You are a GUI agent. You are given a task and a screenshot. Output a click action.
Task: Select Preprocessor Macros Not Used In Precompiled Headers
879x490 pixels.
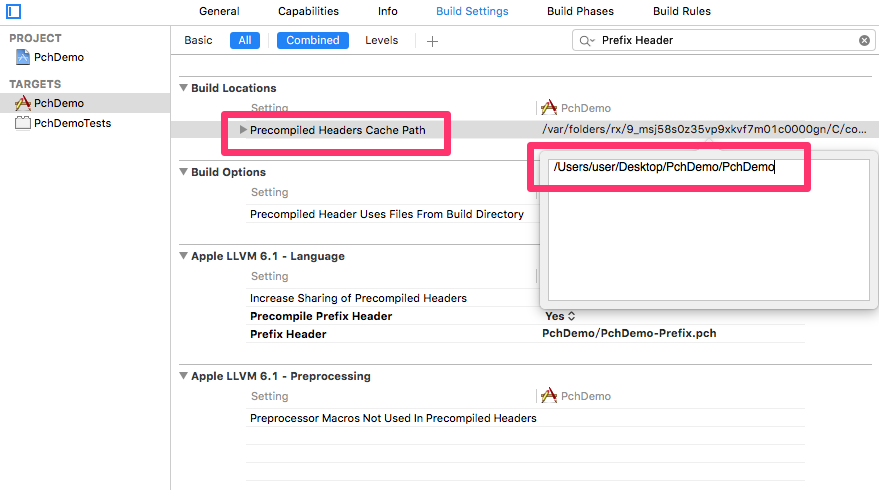[393, 418]
